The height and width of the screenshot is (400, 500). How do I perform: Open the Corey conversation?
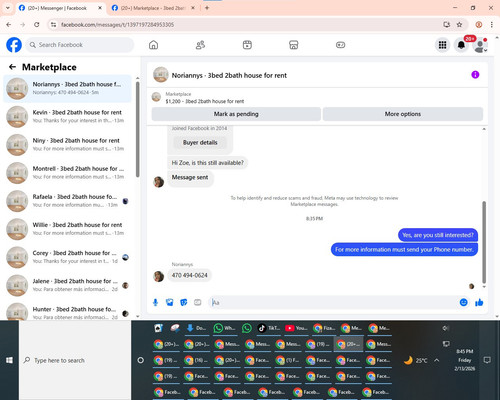[x=67, y=257]
